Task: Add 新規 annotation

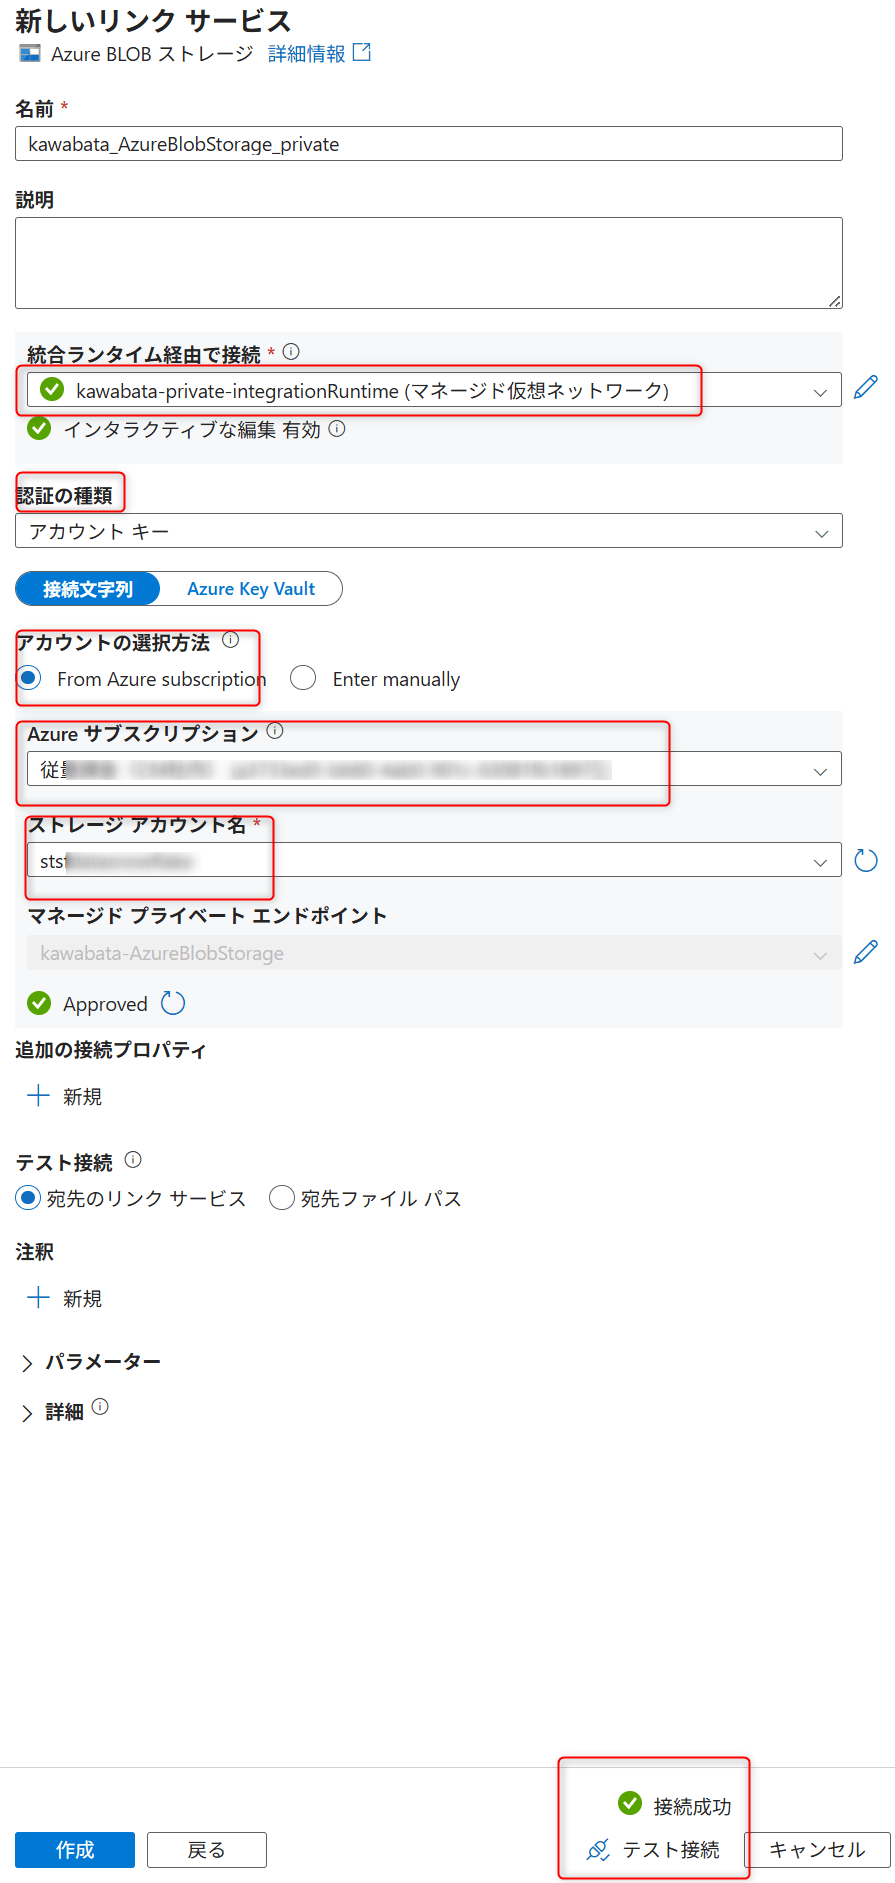Action: (x=65, y=1298)
